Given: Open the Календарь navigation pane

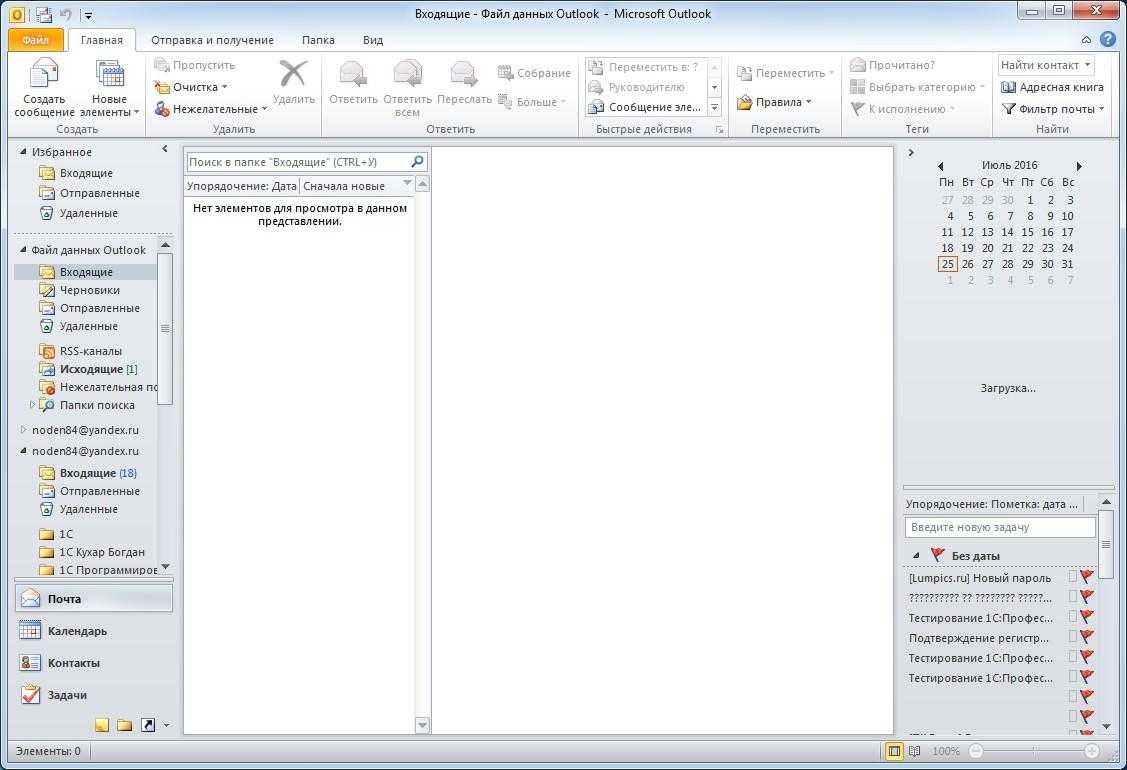Looking at the screenshot, I should (77, 631).
